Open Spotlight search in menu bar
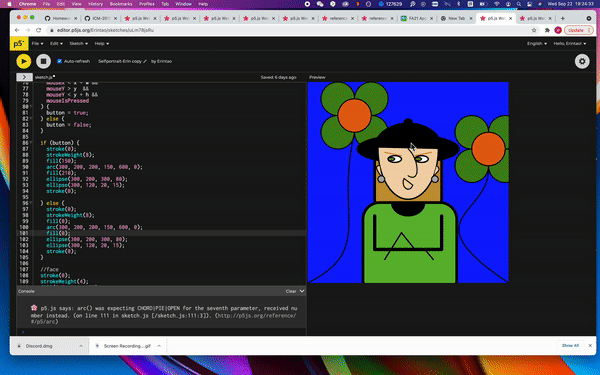The width and height of the screenshot is (600, 375). click(x=518, y=4)
